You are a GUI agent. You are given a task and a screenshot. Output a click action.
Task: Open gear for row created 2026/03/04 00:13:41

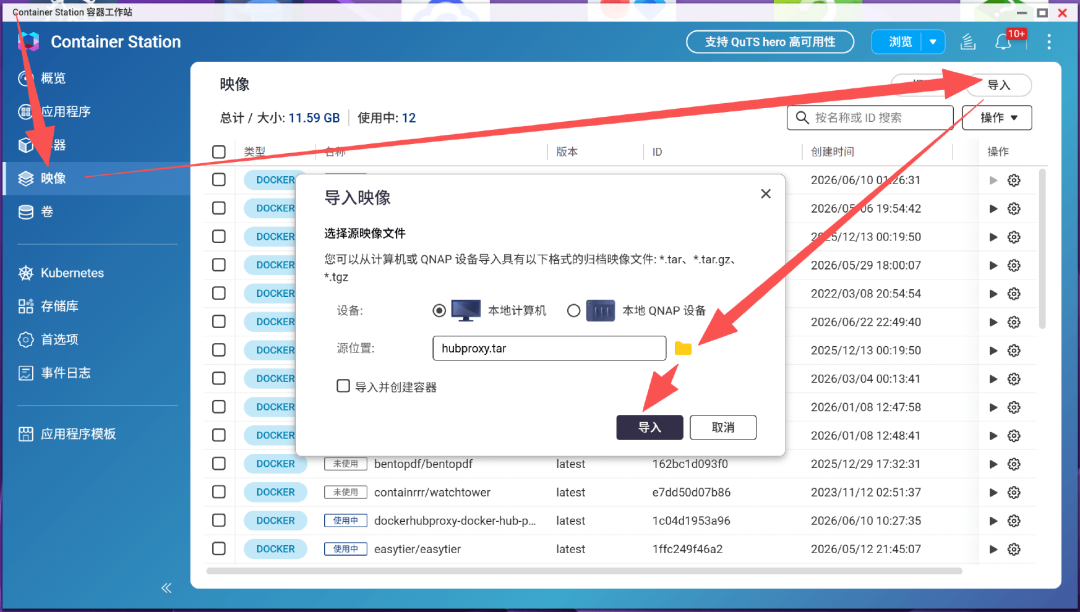(x=1014, y=379)
